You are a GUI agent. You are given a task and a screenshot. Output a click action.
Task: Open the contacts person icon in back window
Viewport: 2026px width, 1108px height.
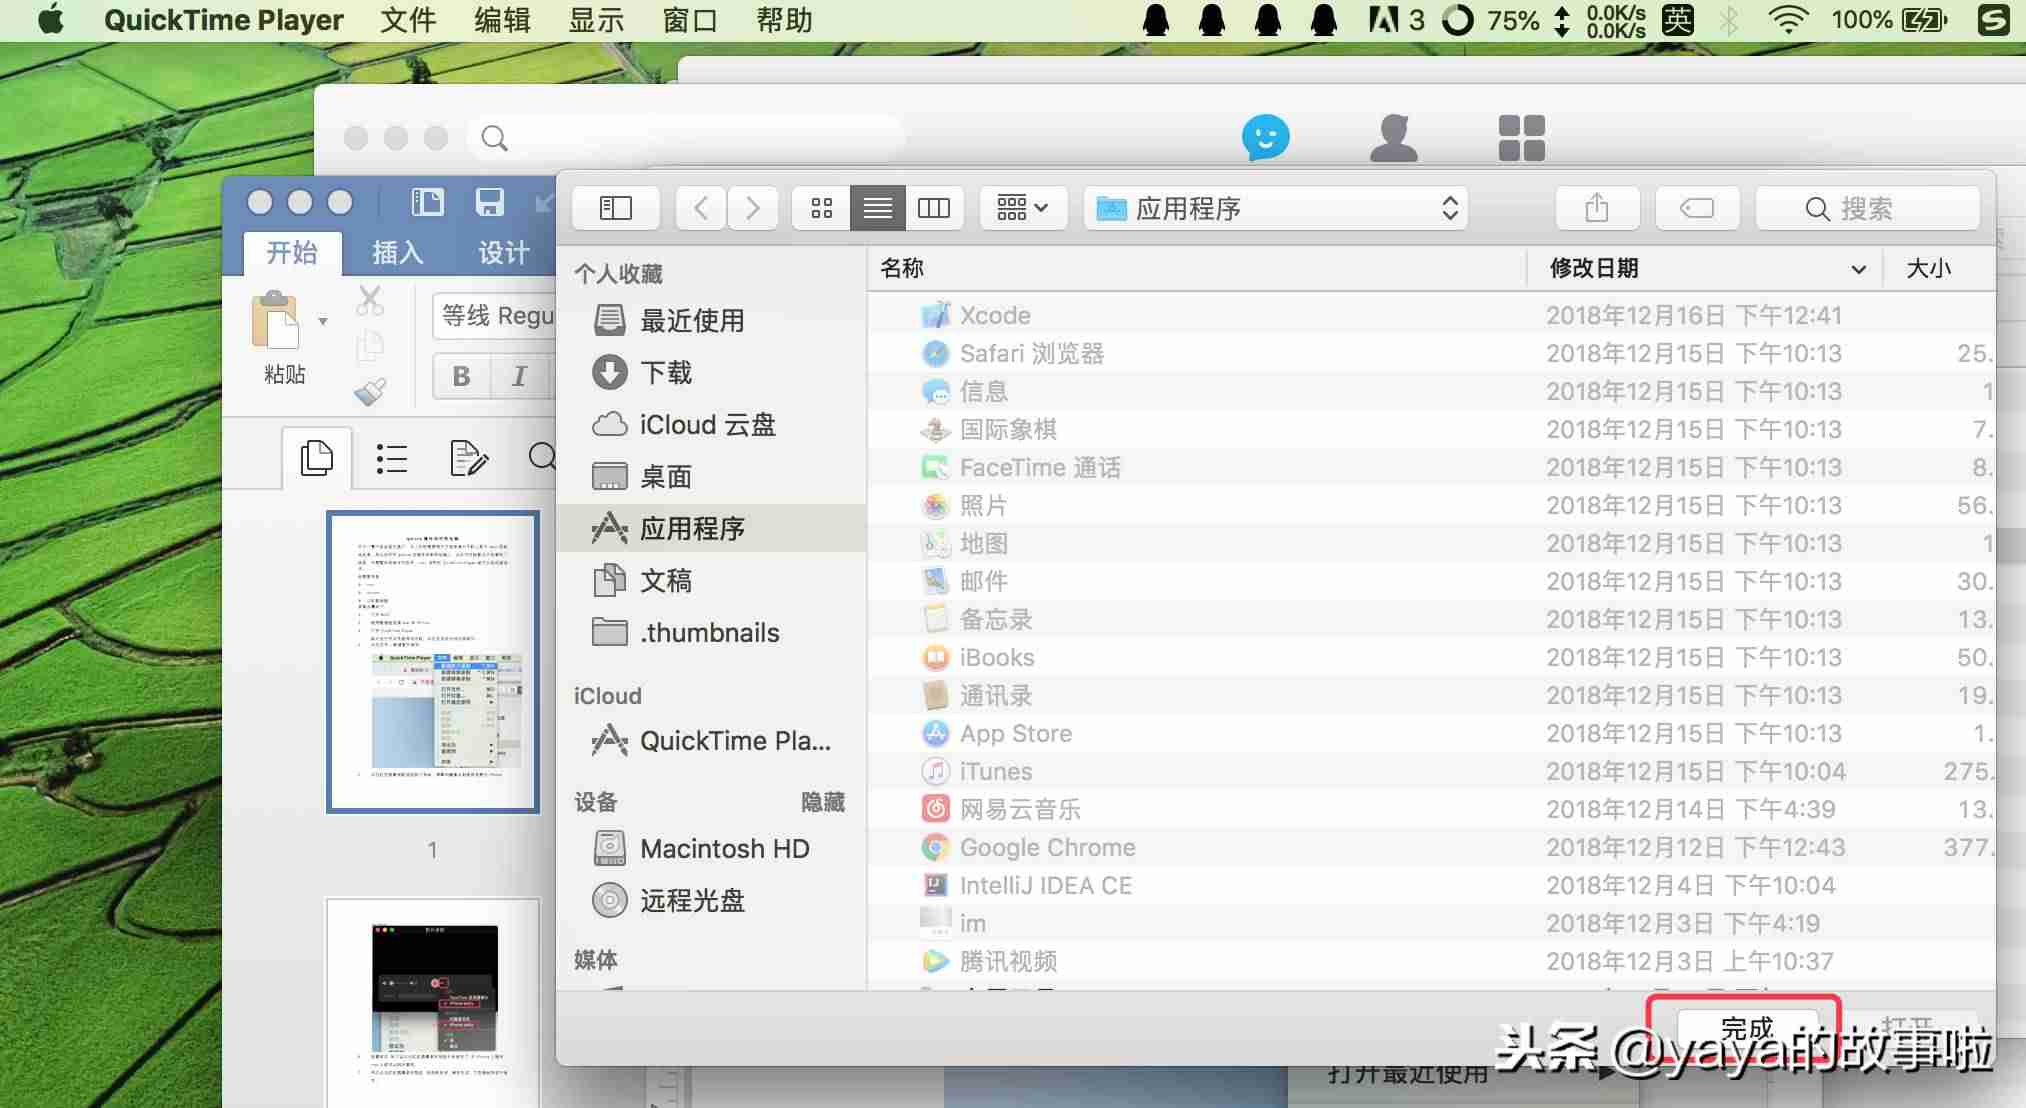1393,137
